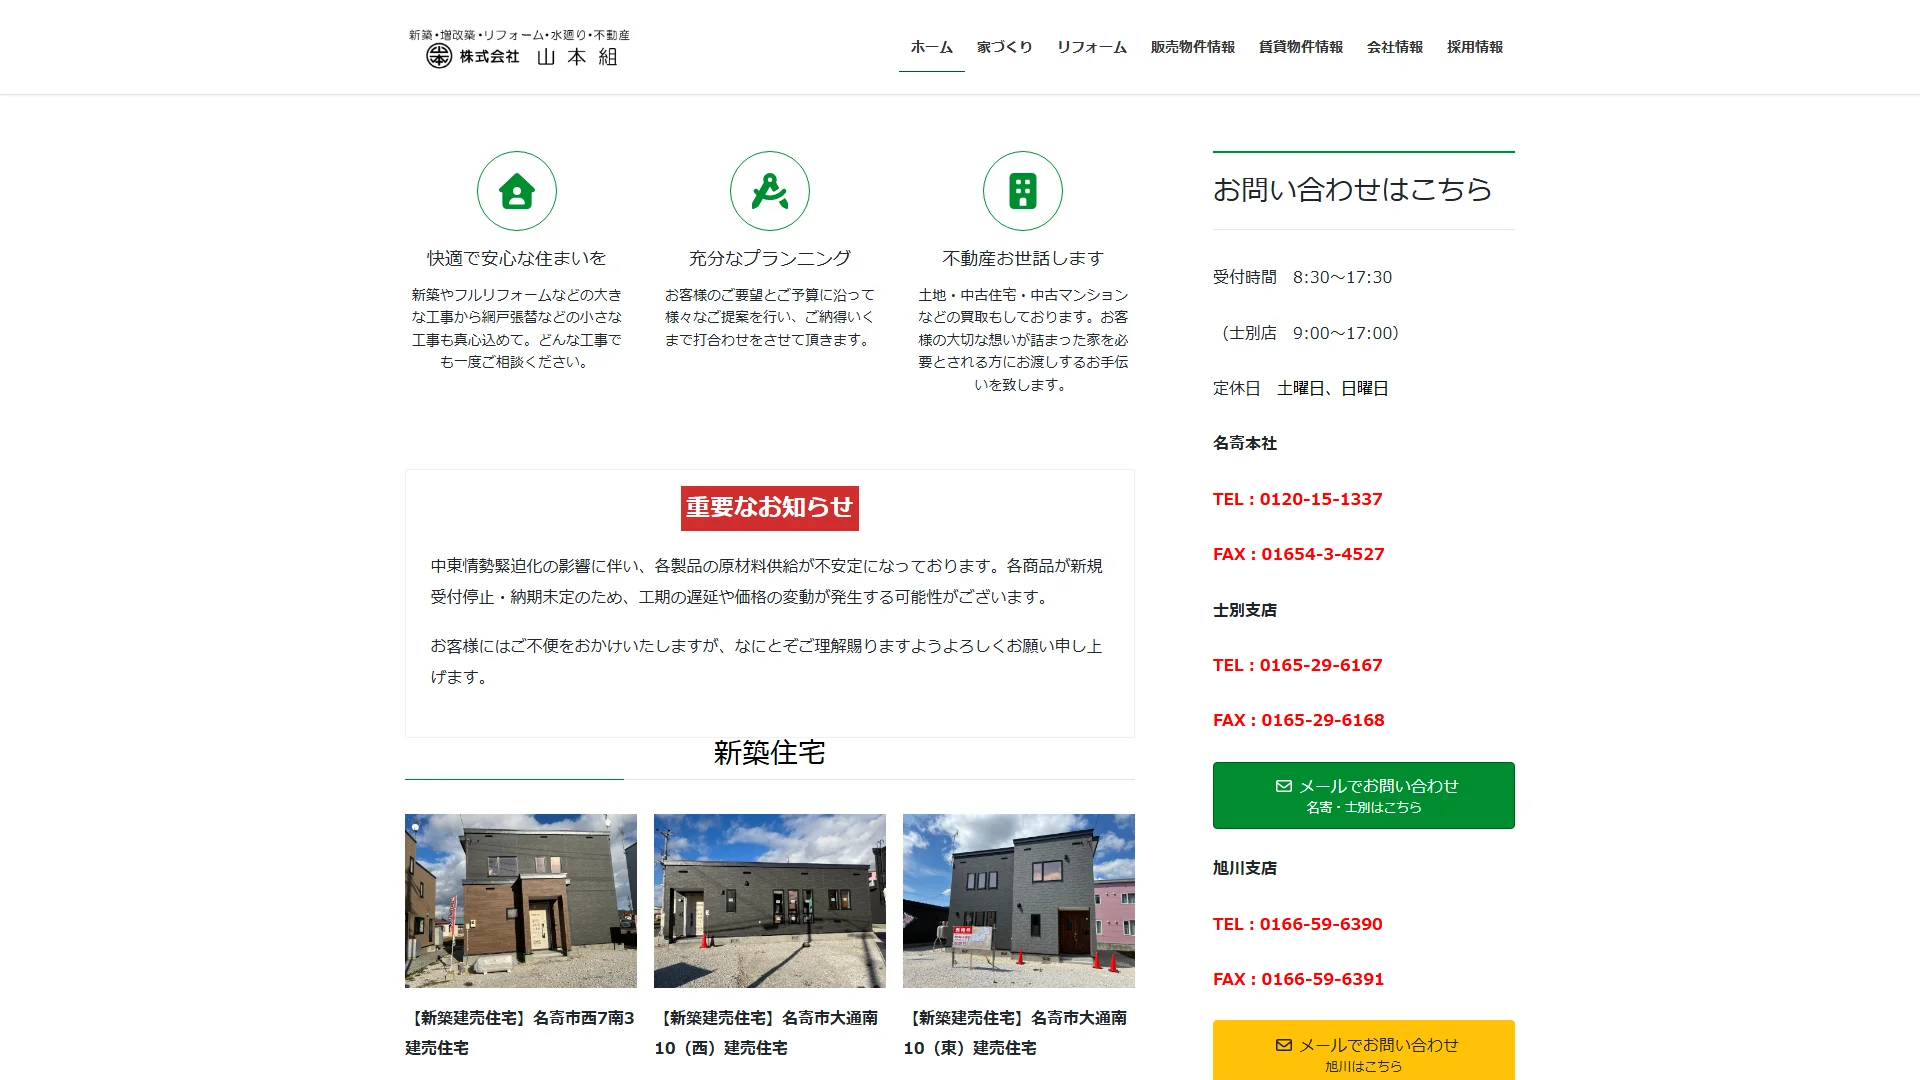Click the 不動産お世話します heading
Viewport: 1920px width, 1080px height.
(1023, 258)
